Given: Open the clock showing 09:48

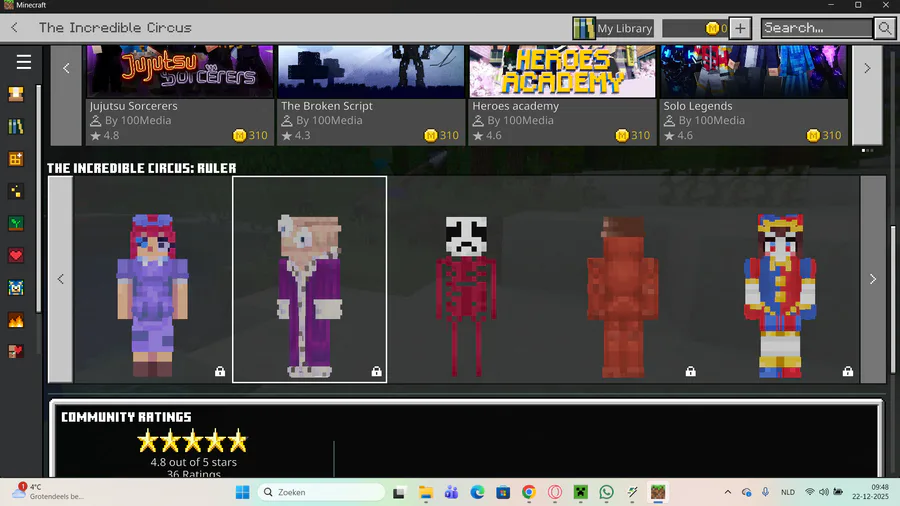Looking at the screenshot, I should point(870,492).
